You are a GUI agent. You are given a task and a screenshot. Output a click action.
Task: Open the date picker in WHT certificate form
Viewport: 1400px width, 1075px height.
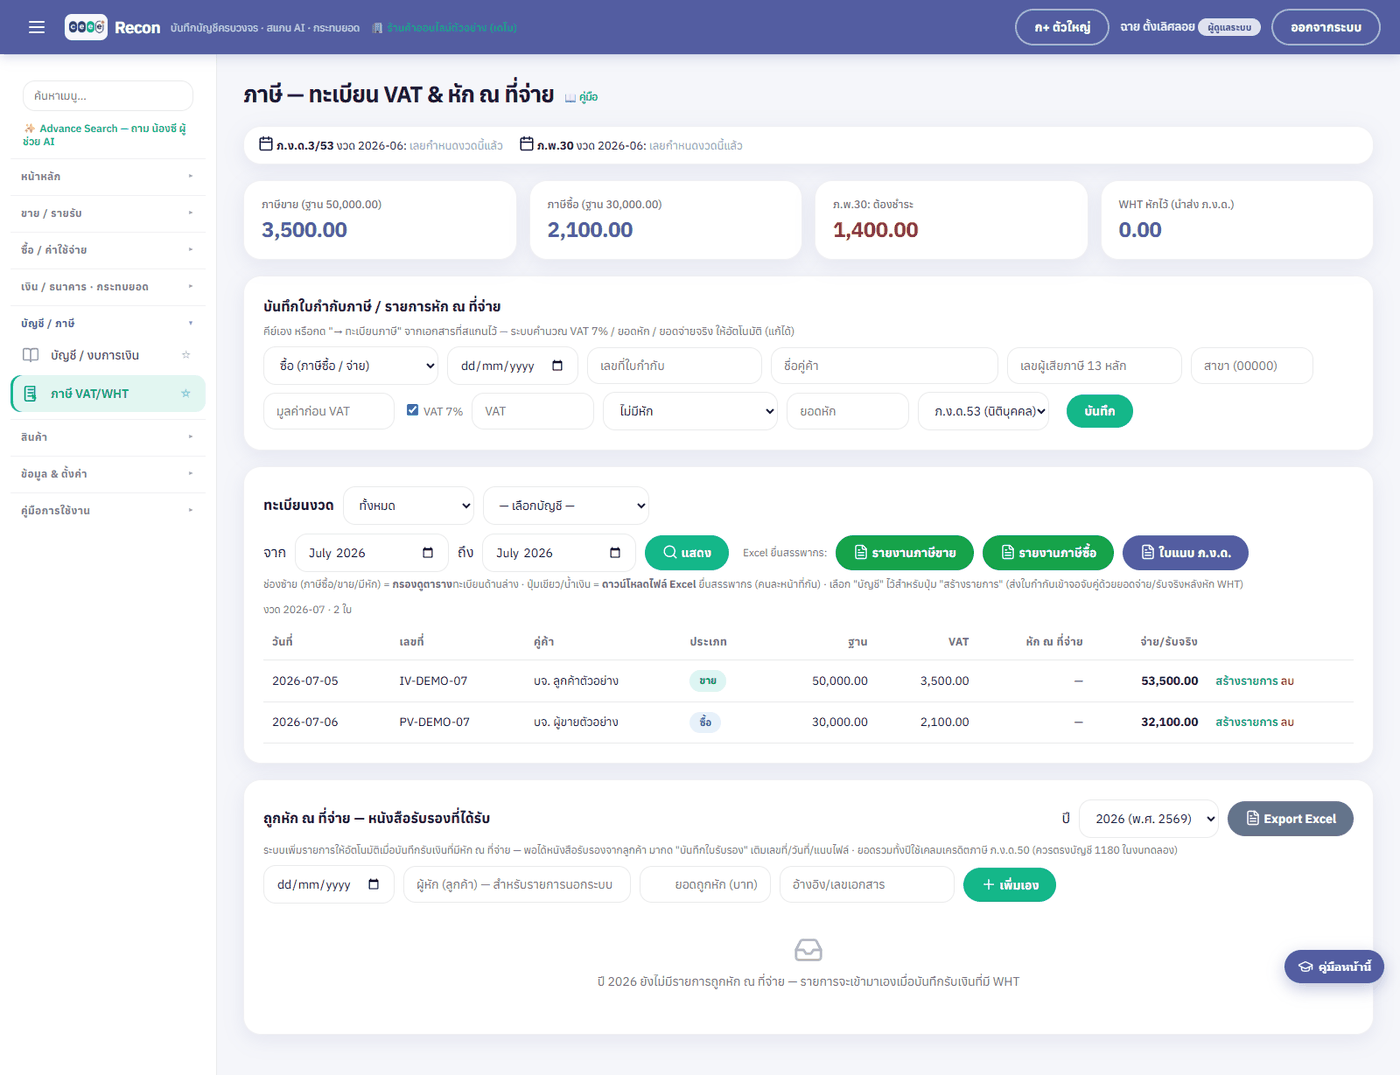(x=374, y=885)
